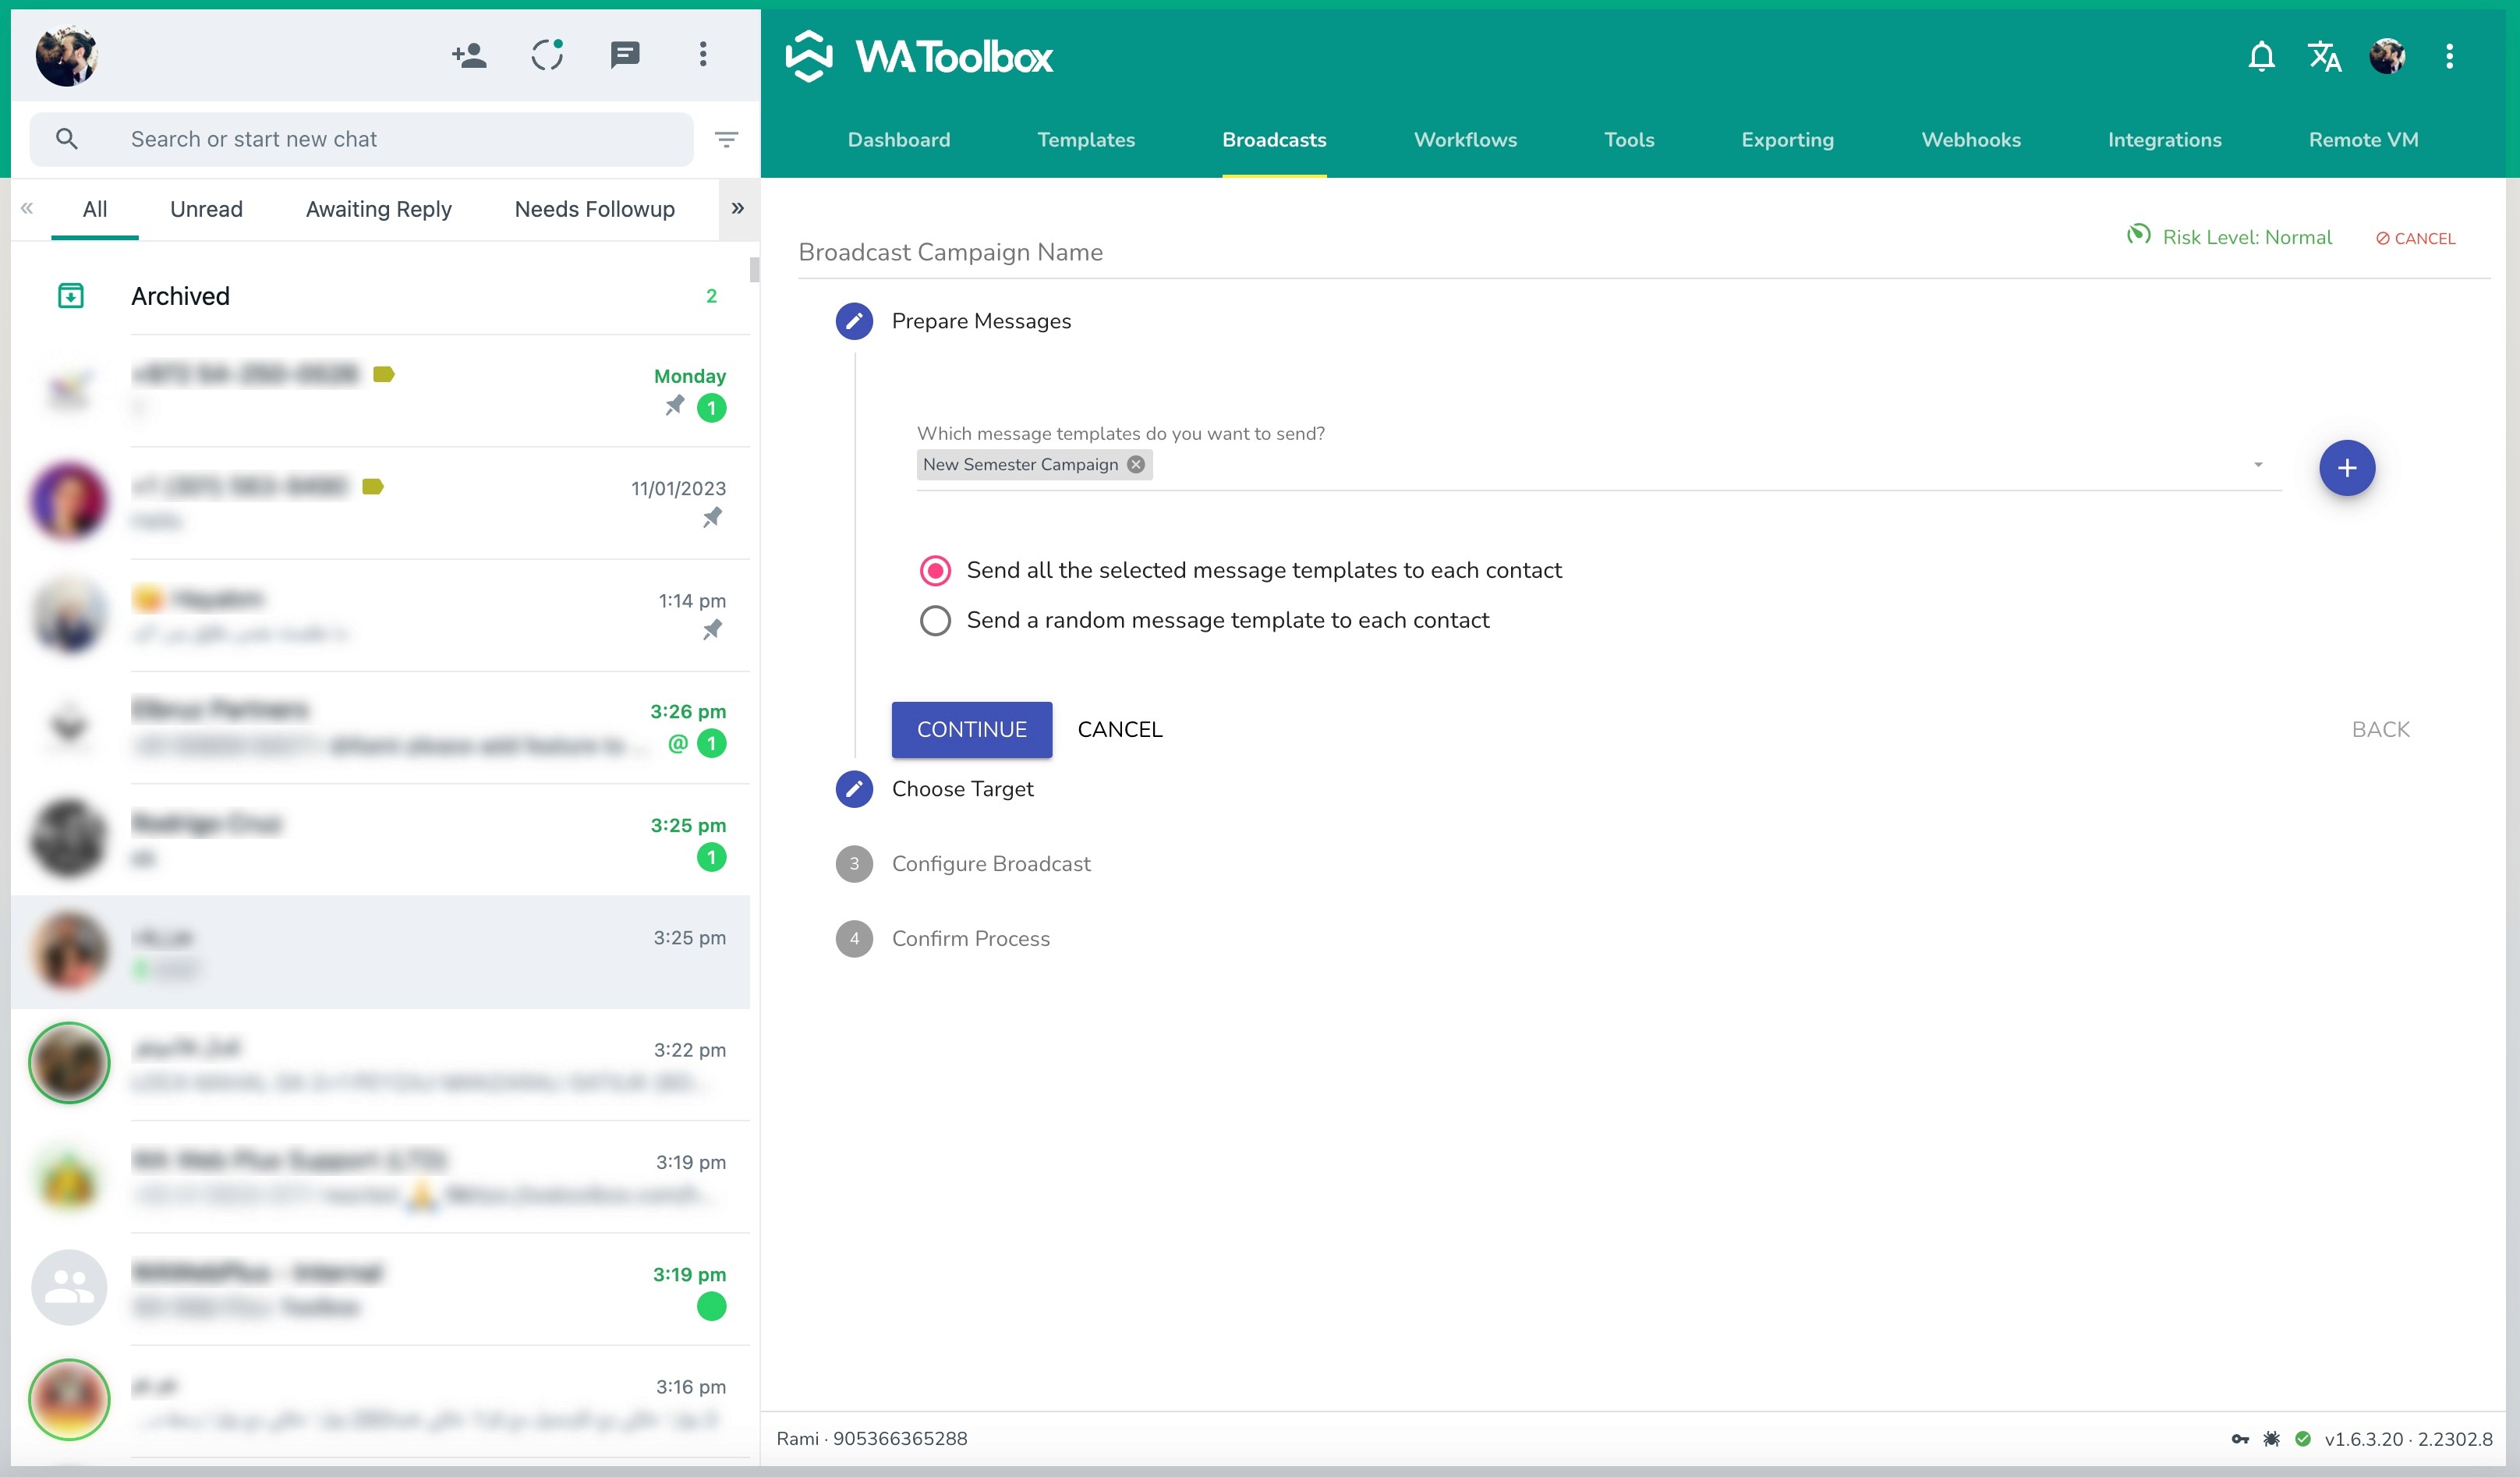
Task: Expand the message templates dropdown arrow
Action: [2258, 465]
